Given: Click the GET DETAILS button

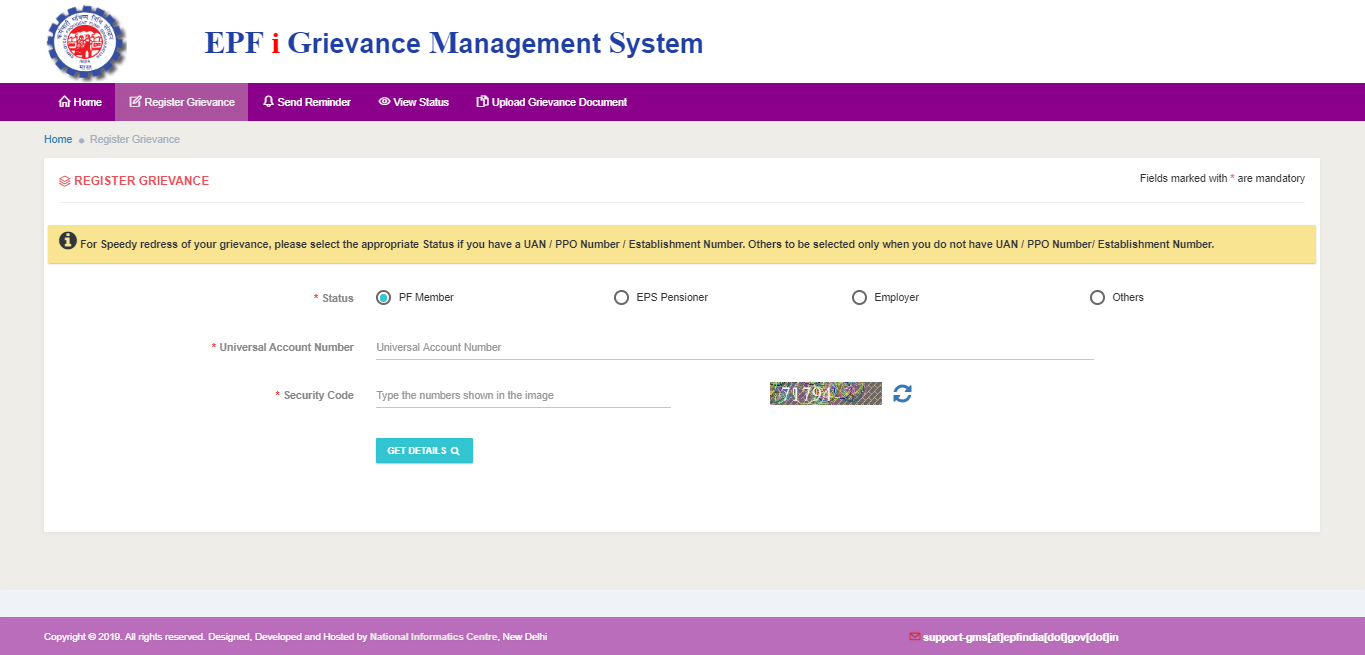Looking at the screenshot, I should tap(424, 451).
